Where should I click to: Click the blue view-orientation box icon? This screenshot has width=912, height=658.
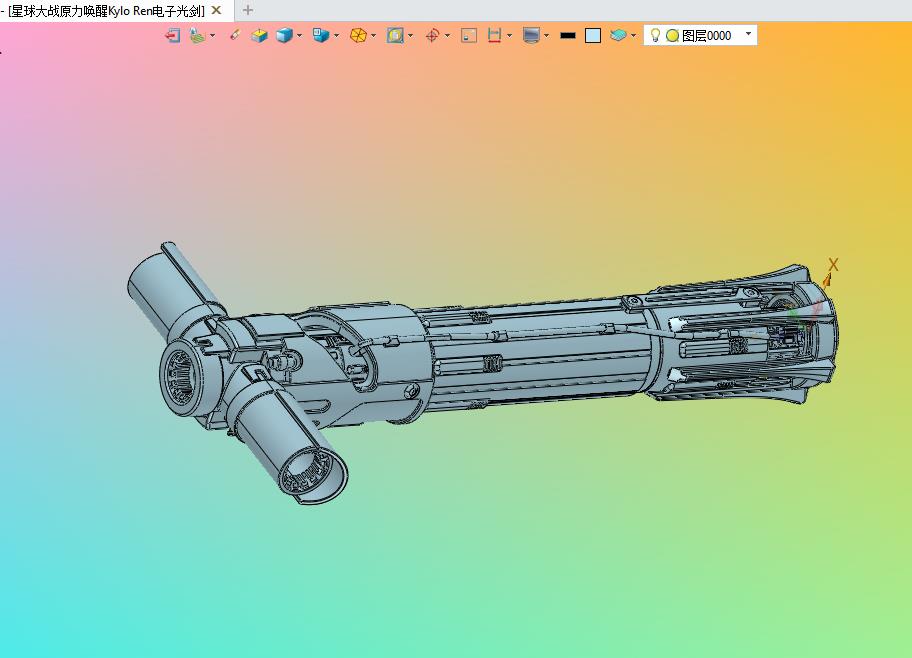[320, 35]
